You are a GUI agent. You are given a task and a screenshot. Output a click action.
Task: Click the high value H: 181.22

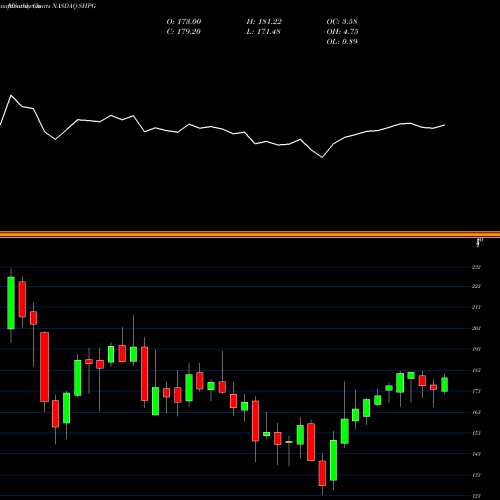264,22
